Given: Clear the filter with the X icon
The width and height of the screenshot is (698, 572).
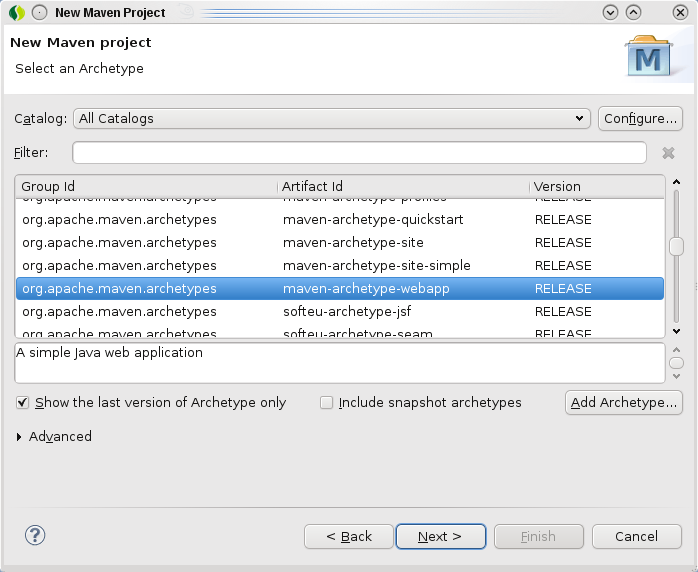Looking at the screenshot, I should 668,153.
